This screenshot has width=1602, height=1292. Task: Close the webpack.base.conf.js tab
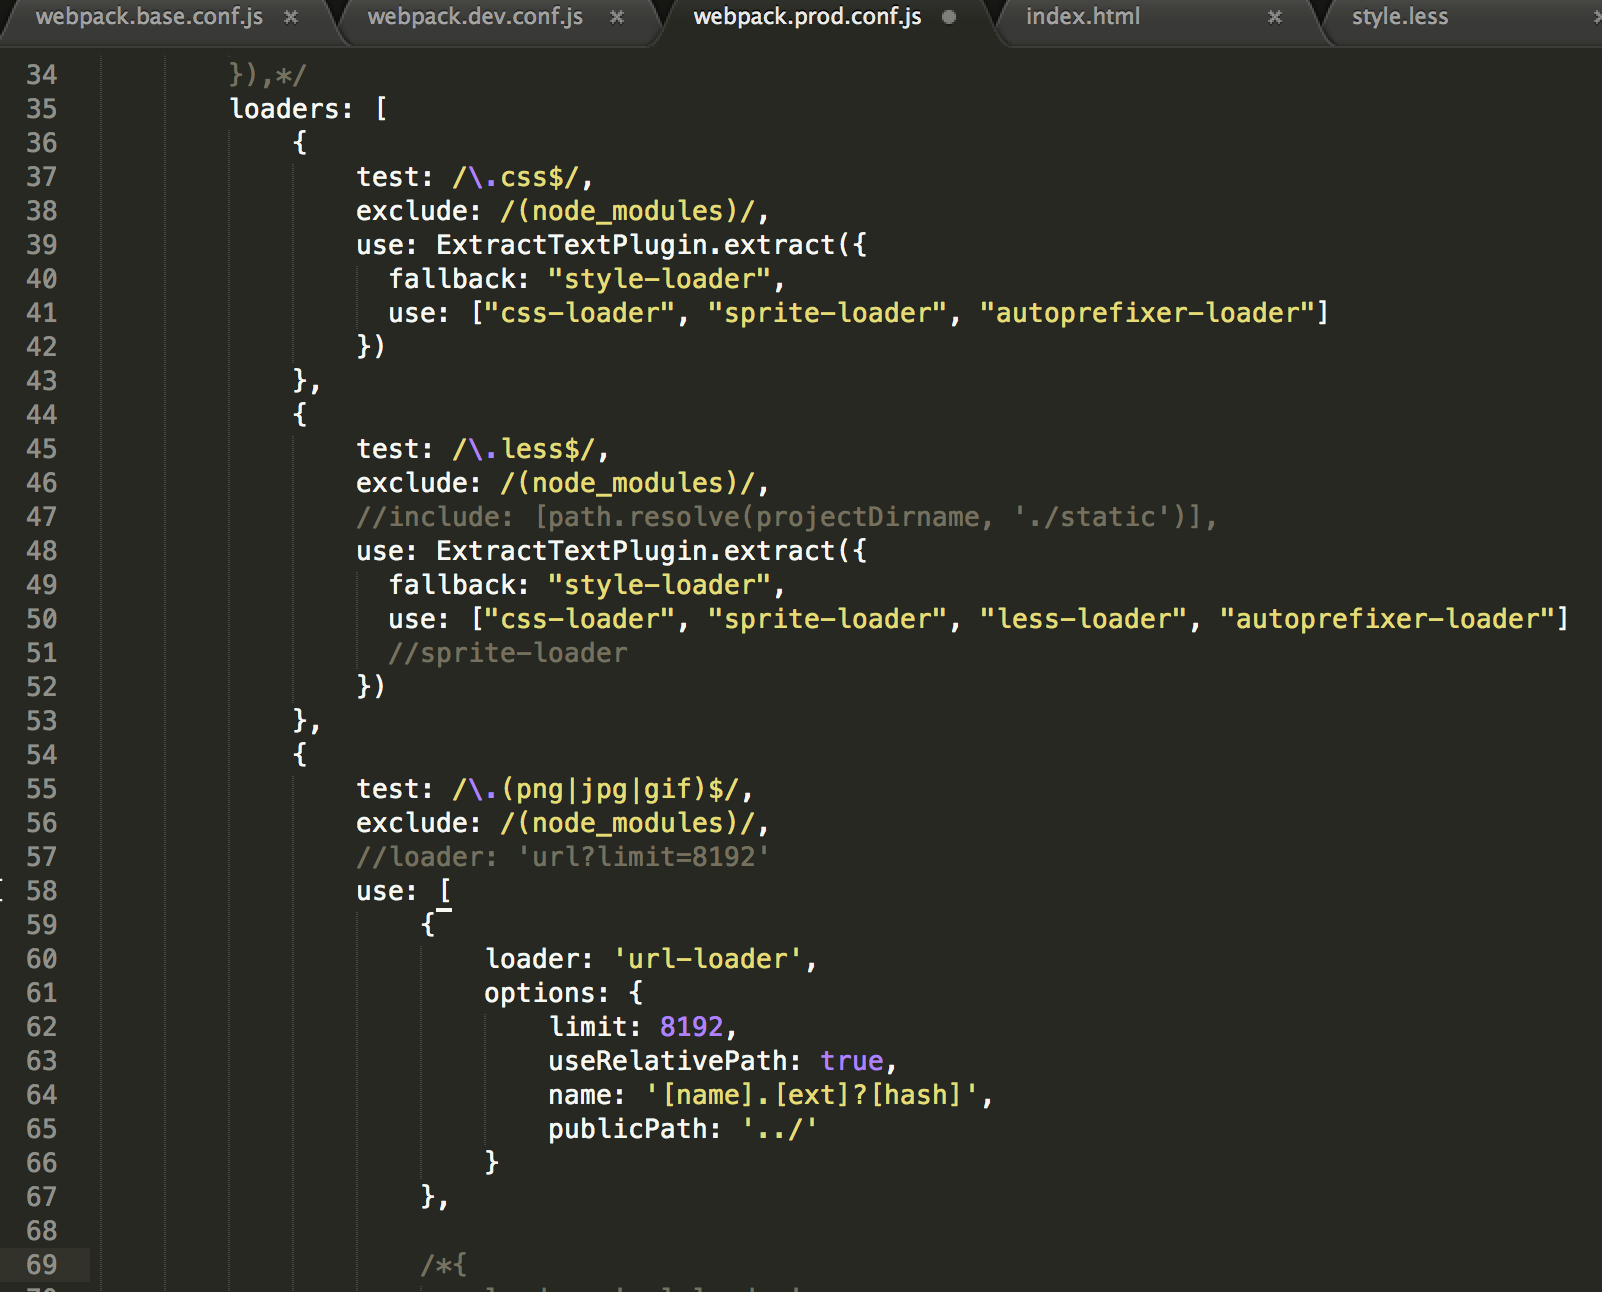pyautogui.click(x=291, y=17)
